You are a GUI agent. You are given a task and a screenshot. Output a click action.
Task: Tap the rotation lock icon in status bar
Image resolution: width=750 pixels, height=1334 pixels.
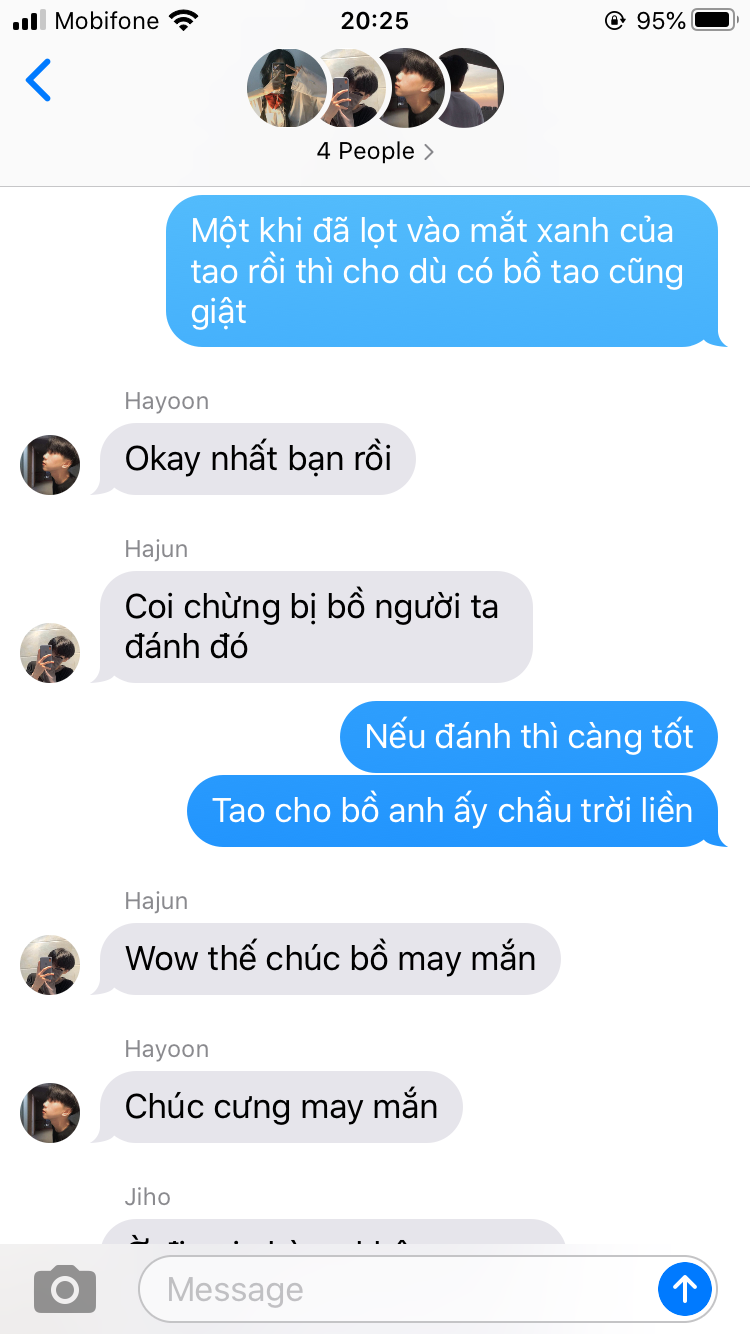point(614,20)
